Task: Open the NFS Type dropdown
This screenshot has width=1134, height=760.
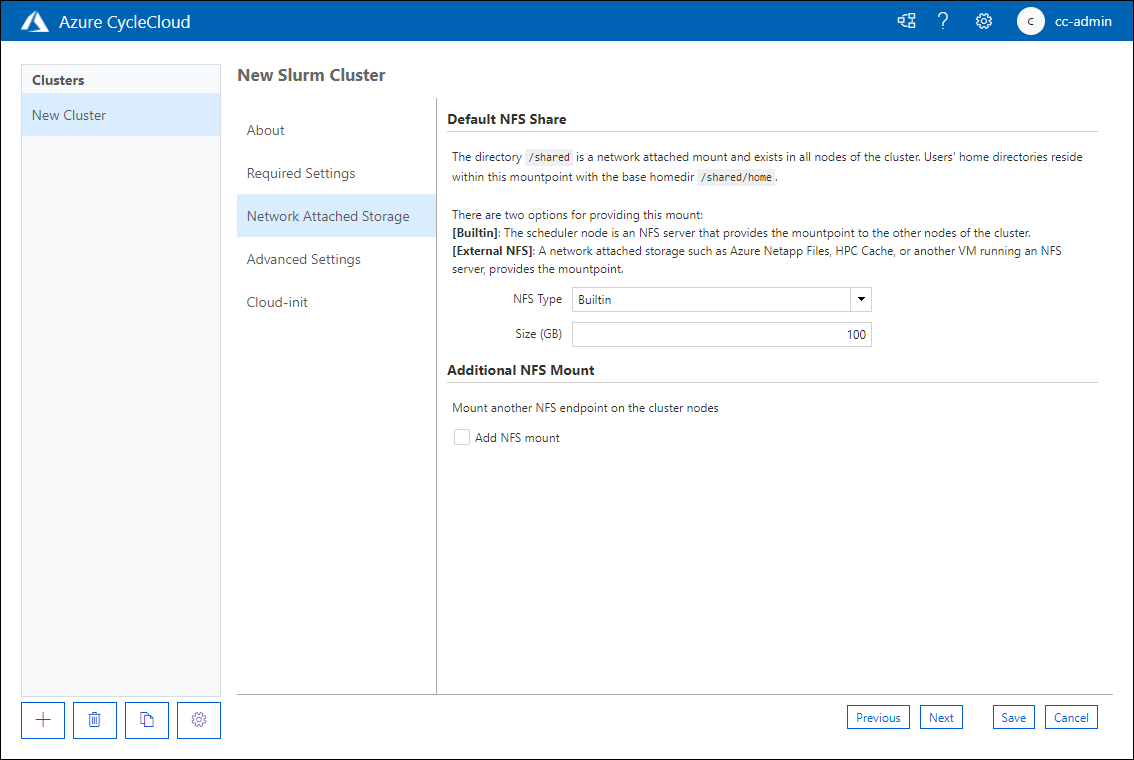Action: click(x=860, y=299)
